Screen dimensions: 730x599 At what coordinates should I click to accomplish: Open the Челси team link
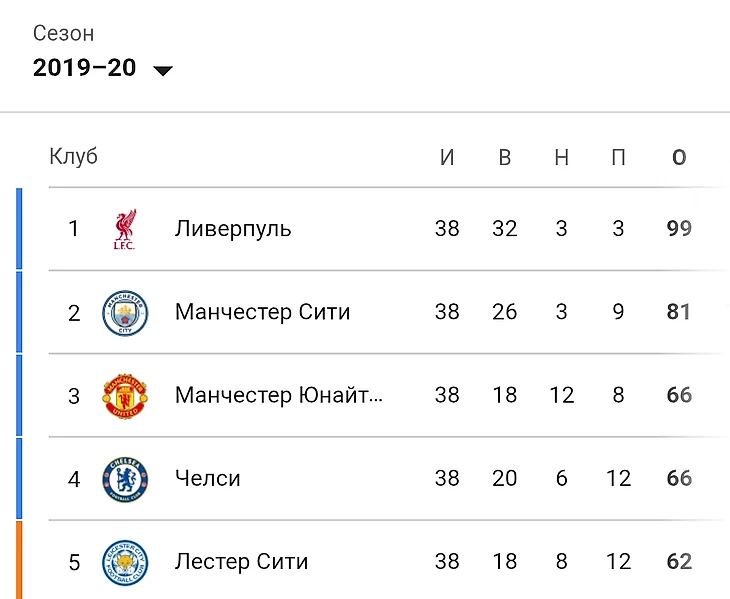coord(208,478)
